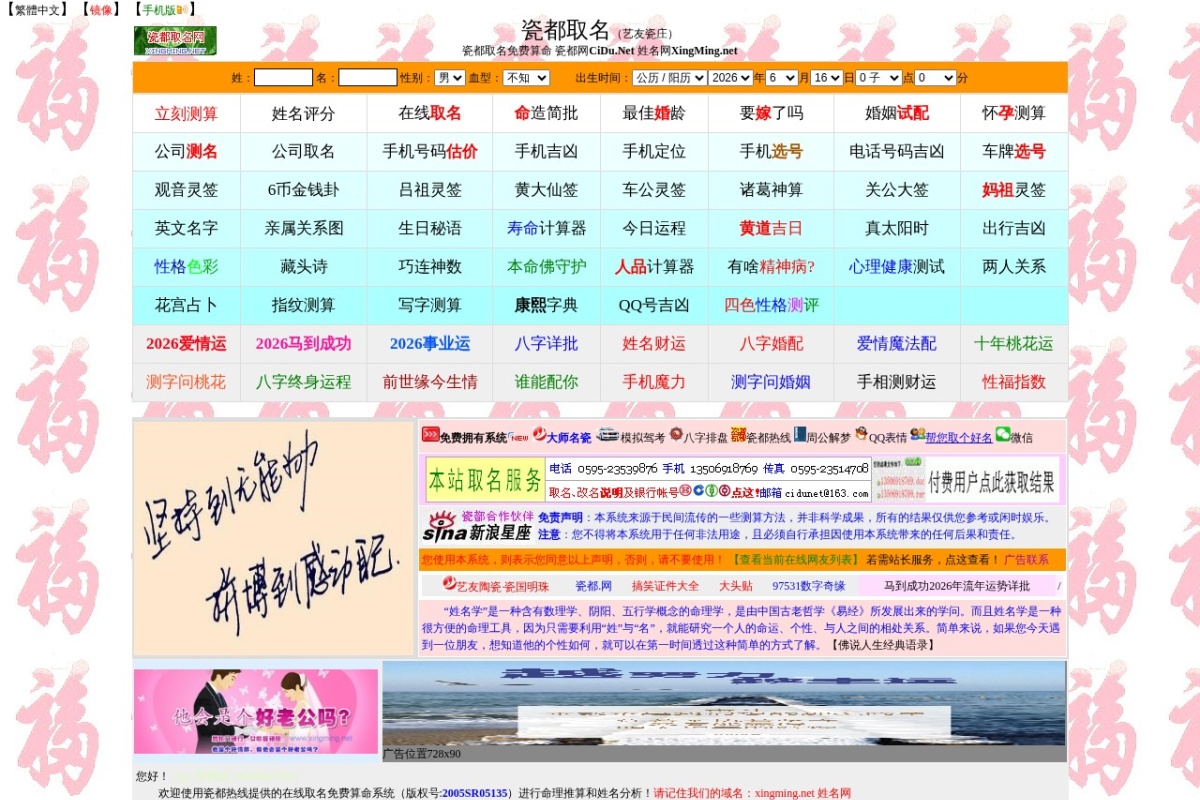
Task: Open the green 微信 WeChat icon
Action: click(x=1003, y=435)
